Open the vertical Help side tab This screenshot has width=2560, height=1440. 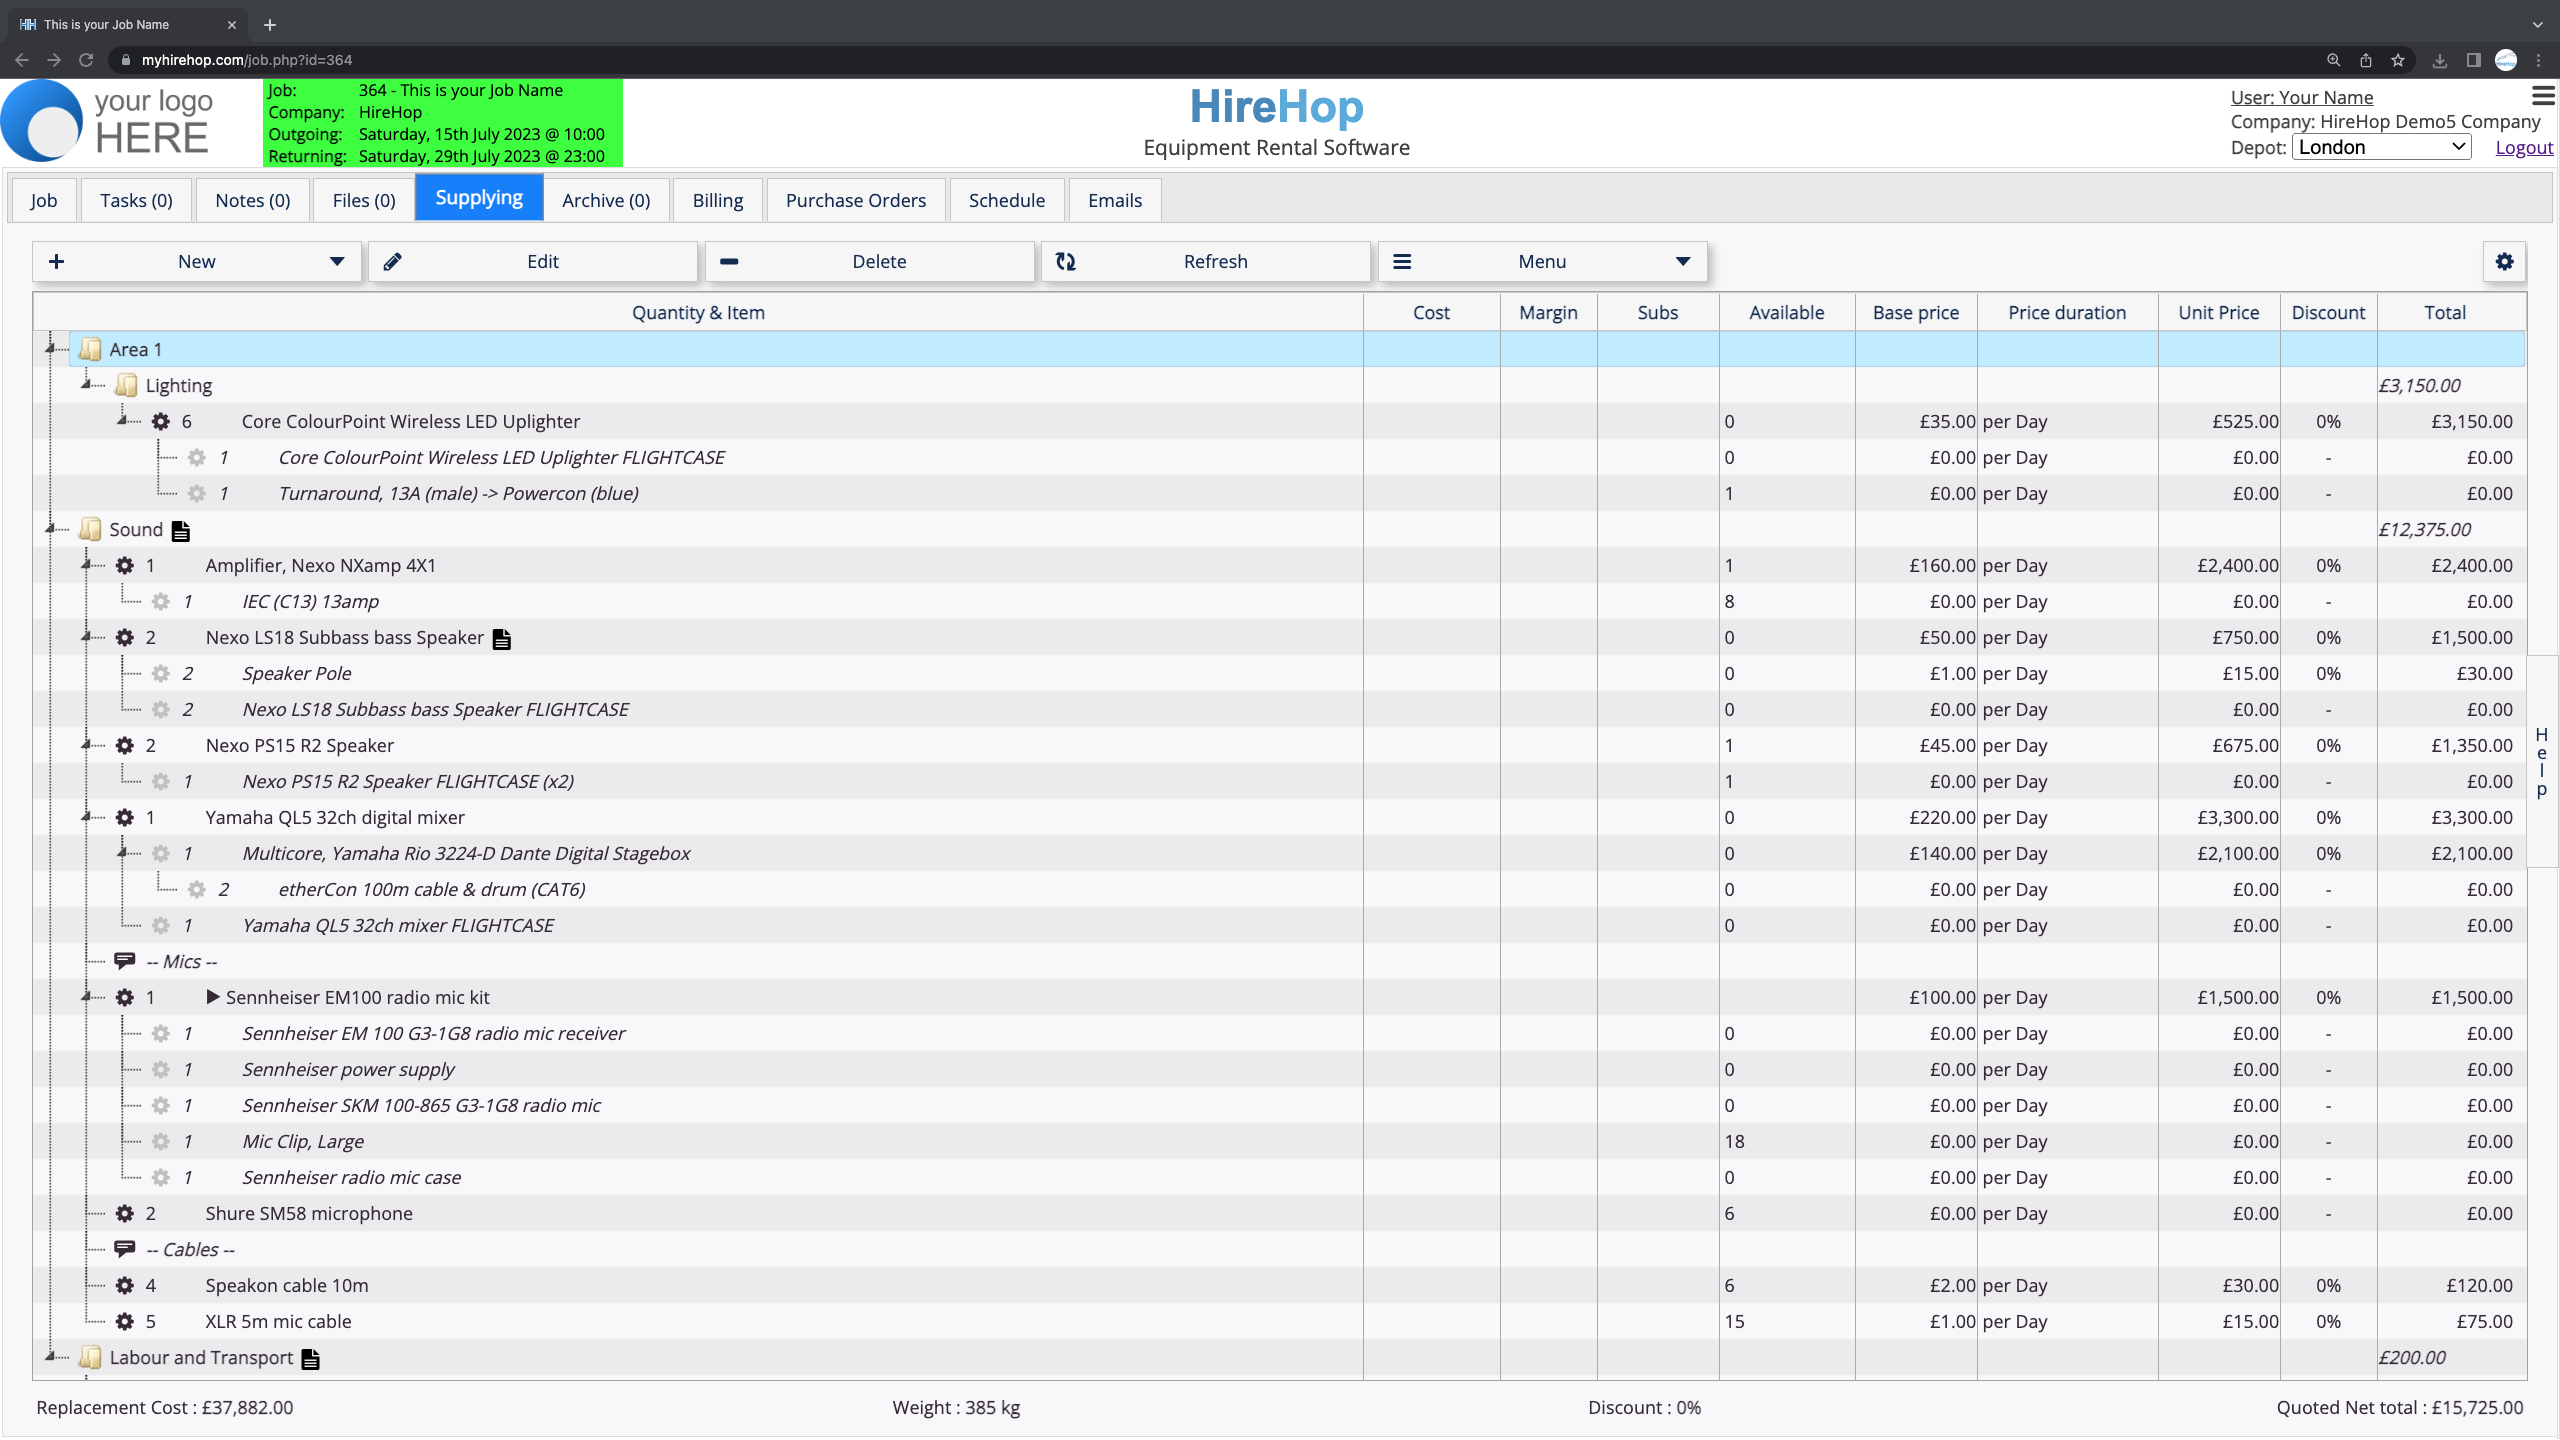2541,762
